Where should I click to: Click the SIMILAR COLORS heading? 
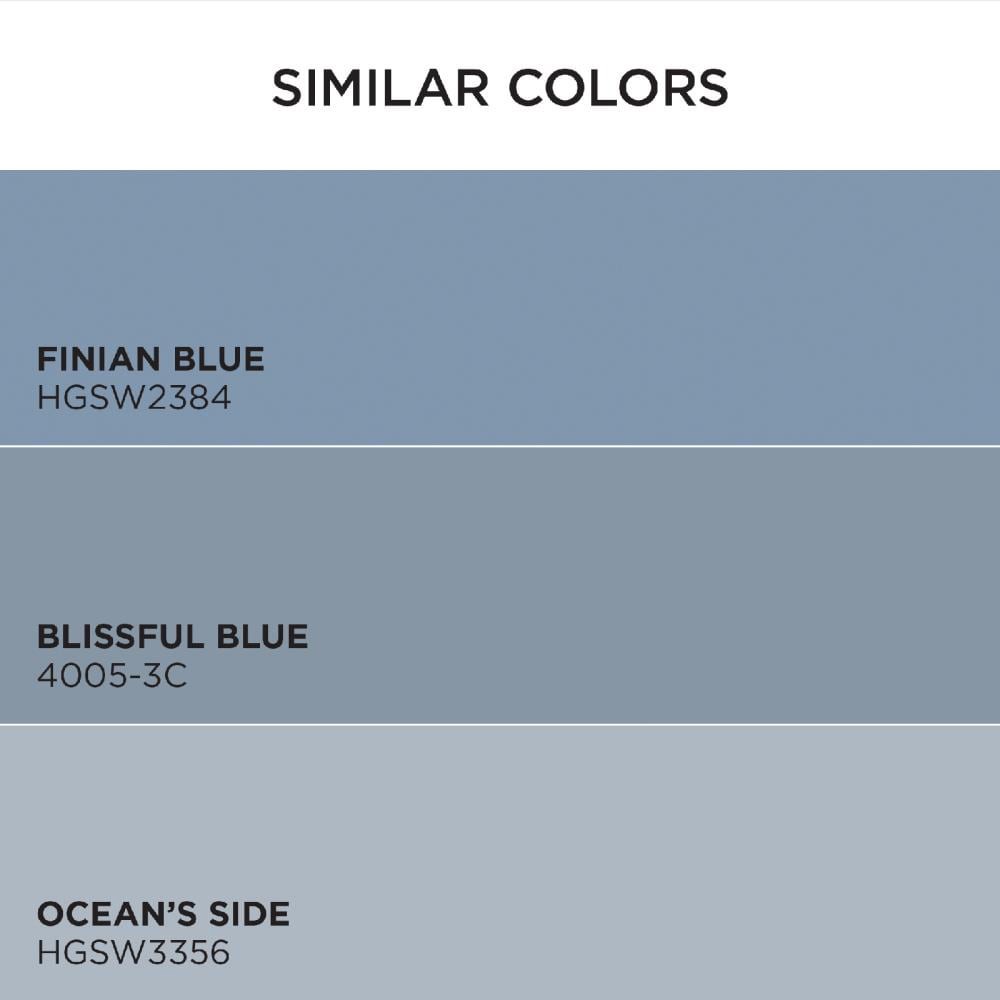coord(500,88)
